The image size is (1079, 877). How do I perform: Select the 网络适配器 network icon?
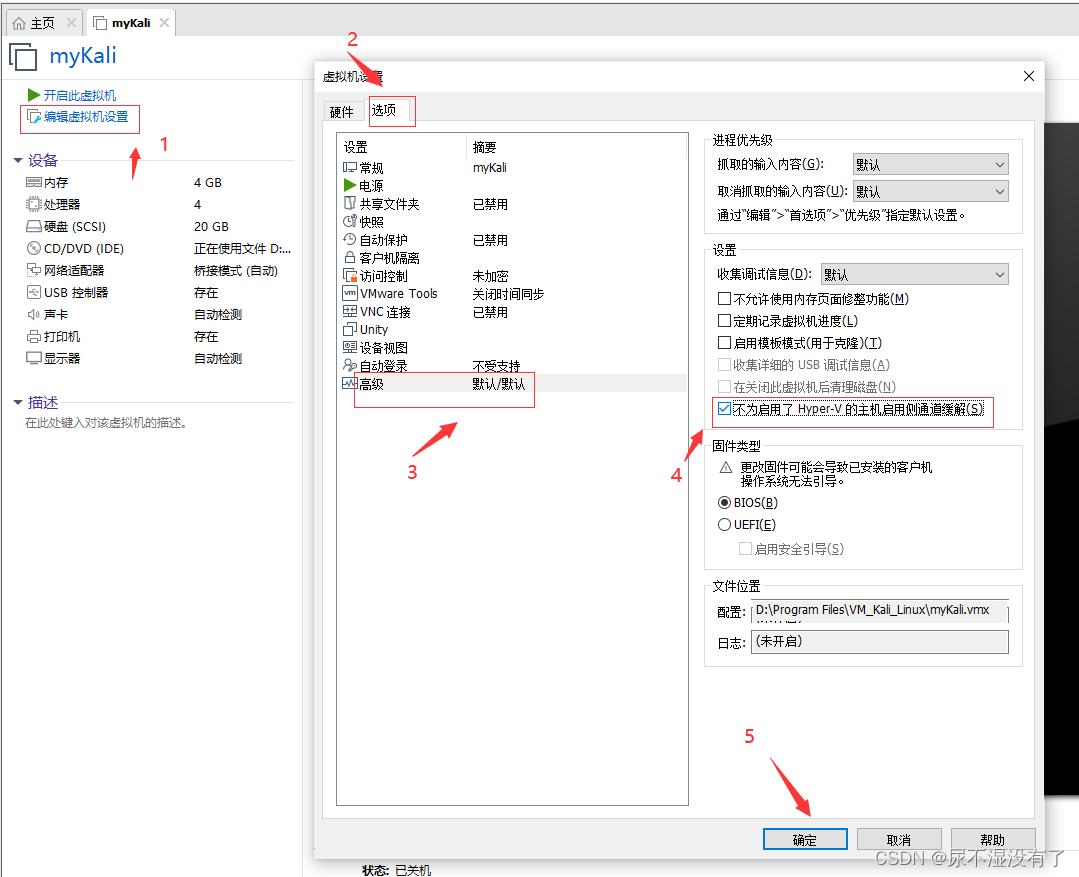(34, 270)
